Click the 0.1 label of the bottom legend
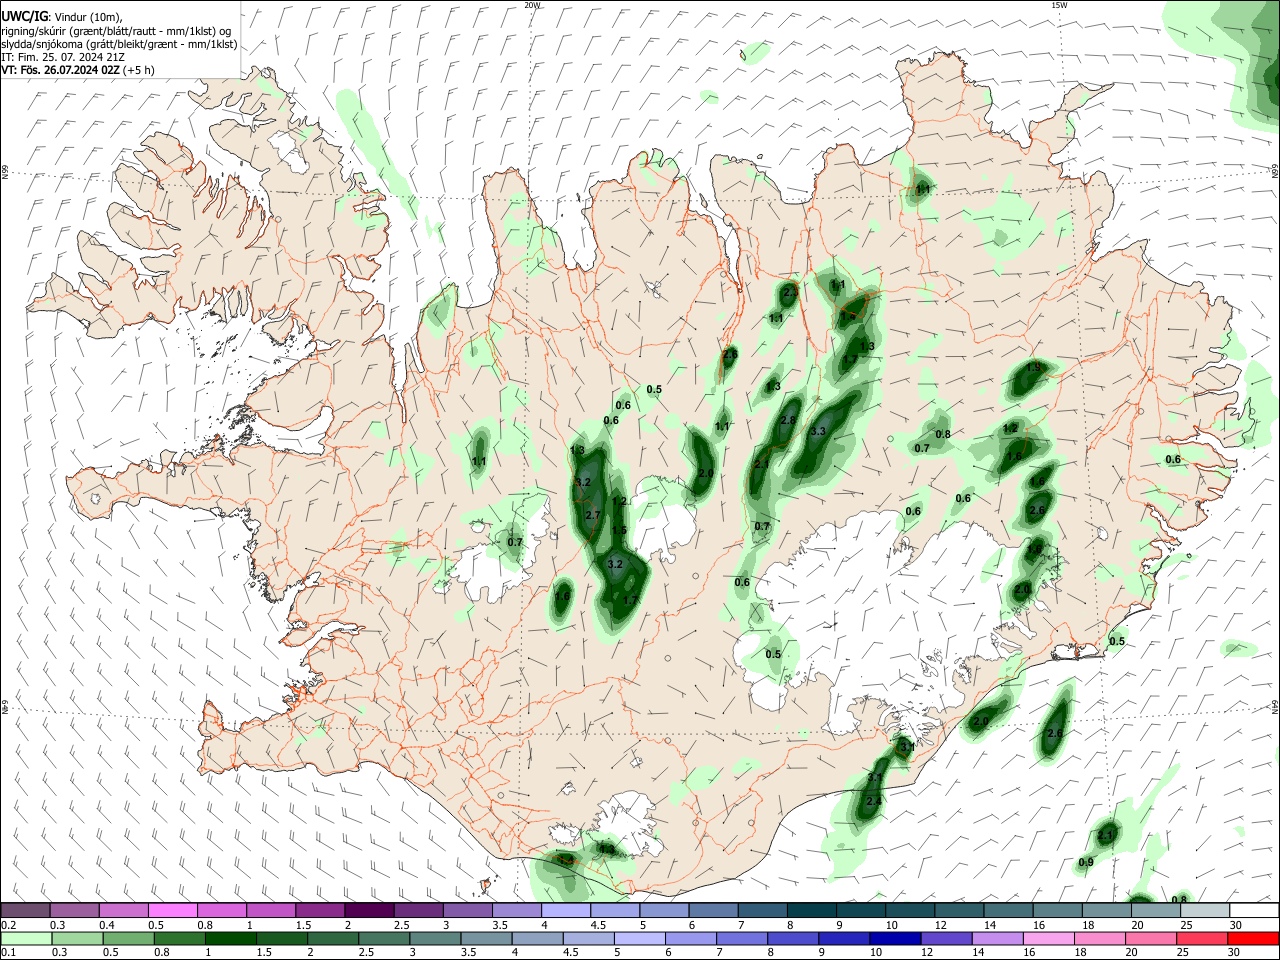Image resolution: width=1280 pixels, height=960 pixels. (7, 953)
